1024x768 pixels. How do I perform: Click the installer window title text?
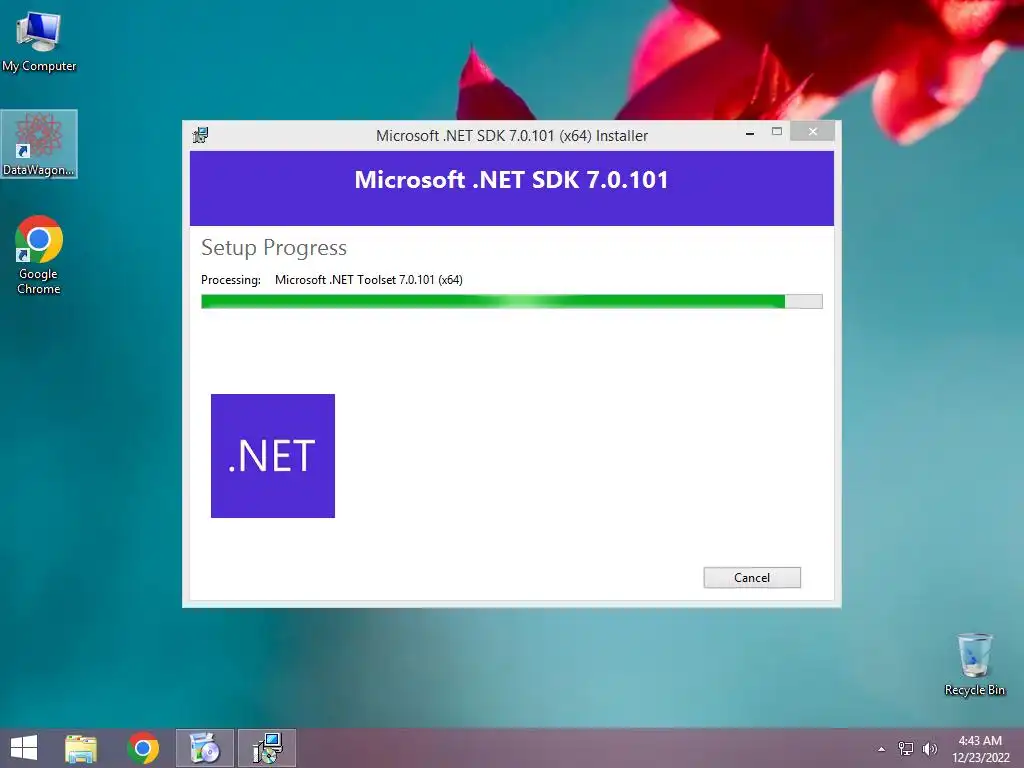click(511, 135)
